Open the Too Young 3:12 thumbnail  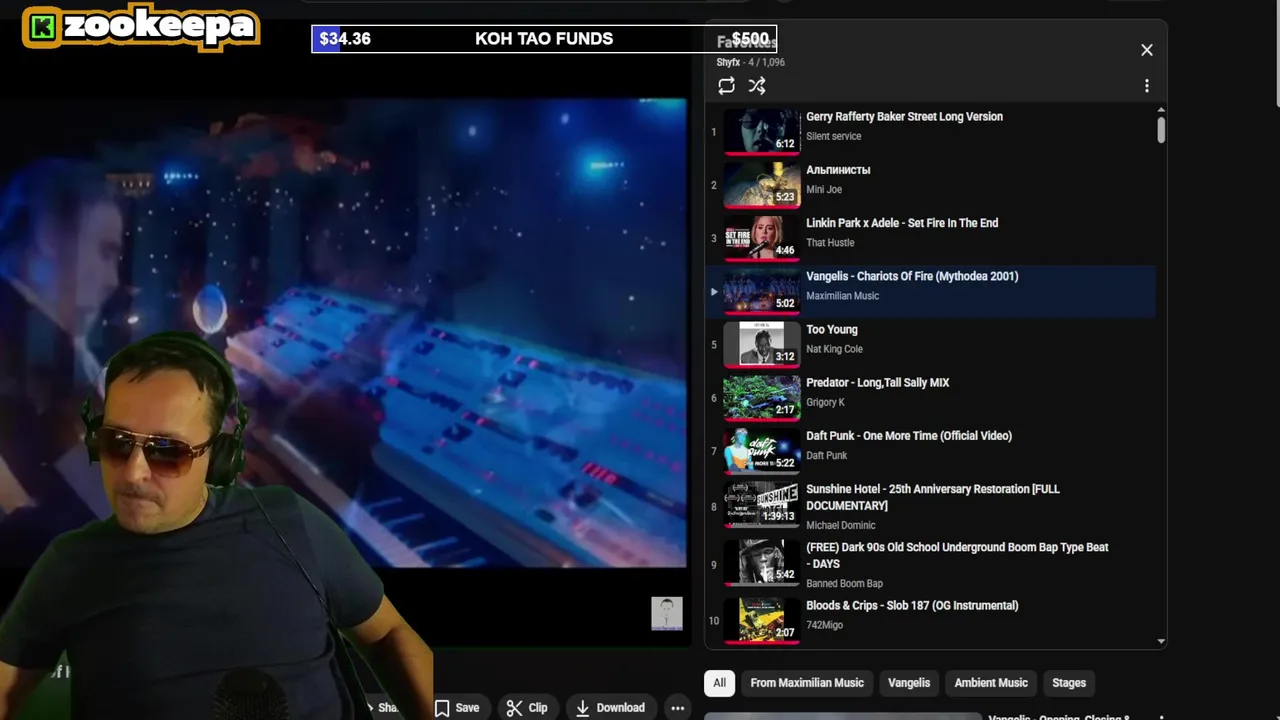(x=762, y=344)
